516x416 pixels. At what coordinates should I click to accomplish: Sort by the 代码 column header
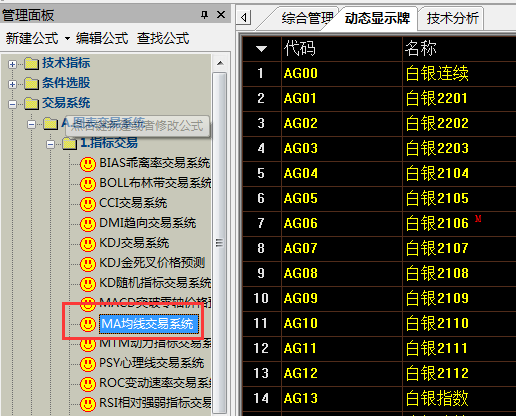pyautogui.click(x=342, y=49)
